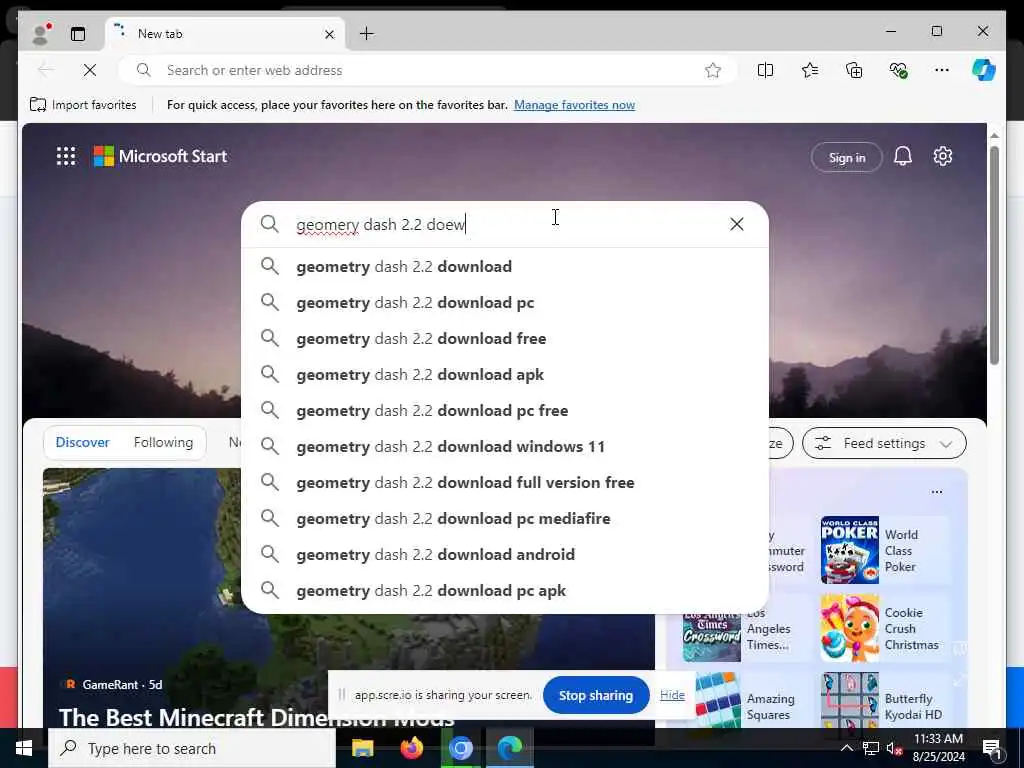
Task: Open split screen view icon
Action: (765, 70)
